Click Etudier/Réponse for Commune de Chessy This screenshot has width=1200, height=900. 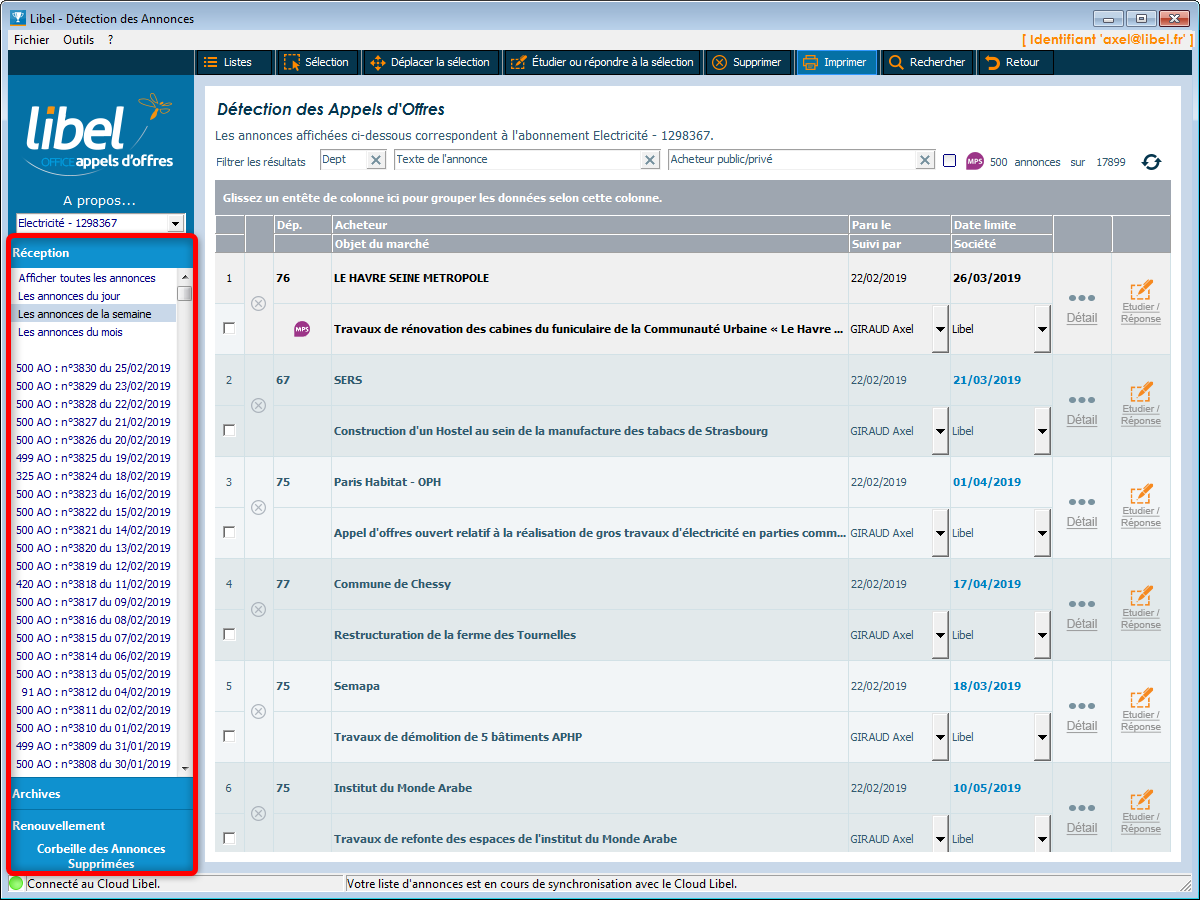1141,608
